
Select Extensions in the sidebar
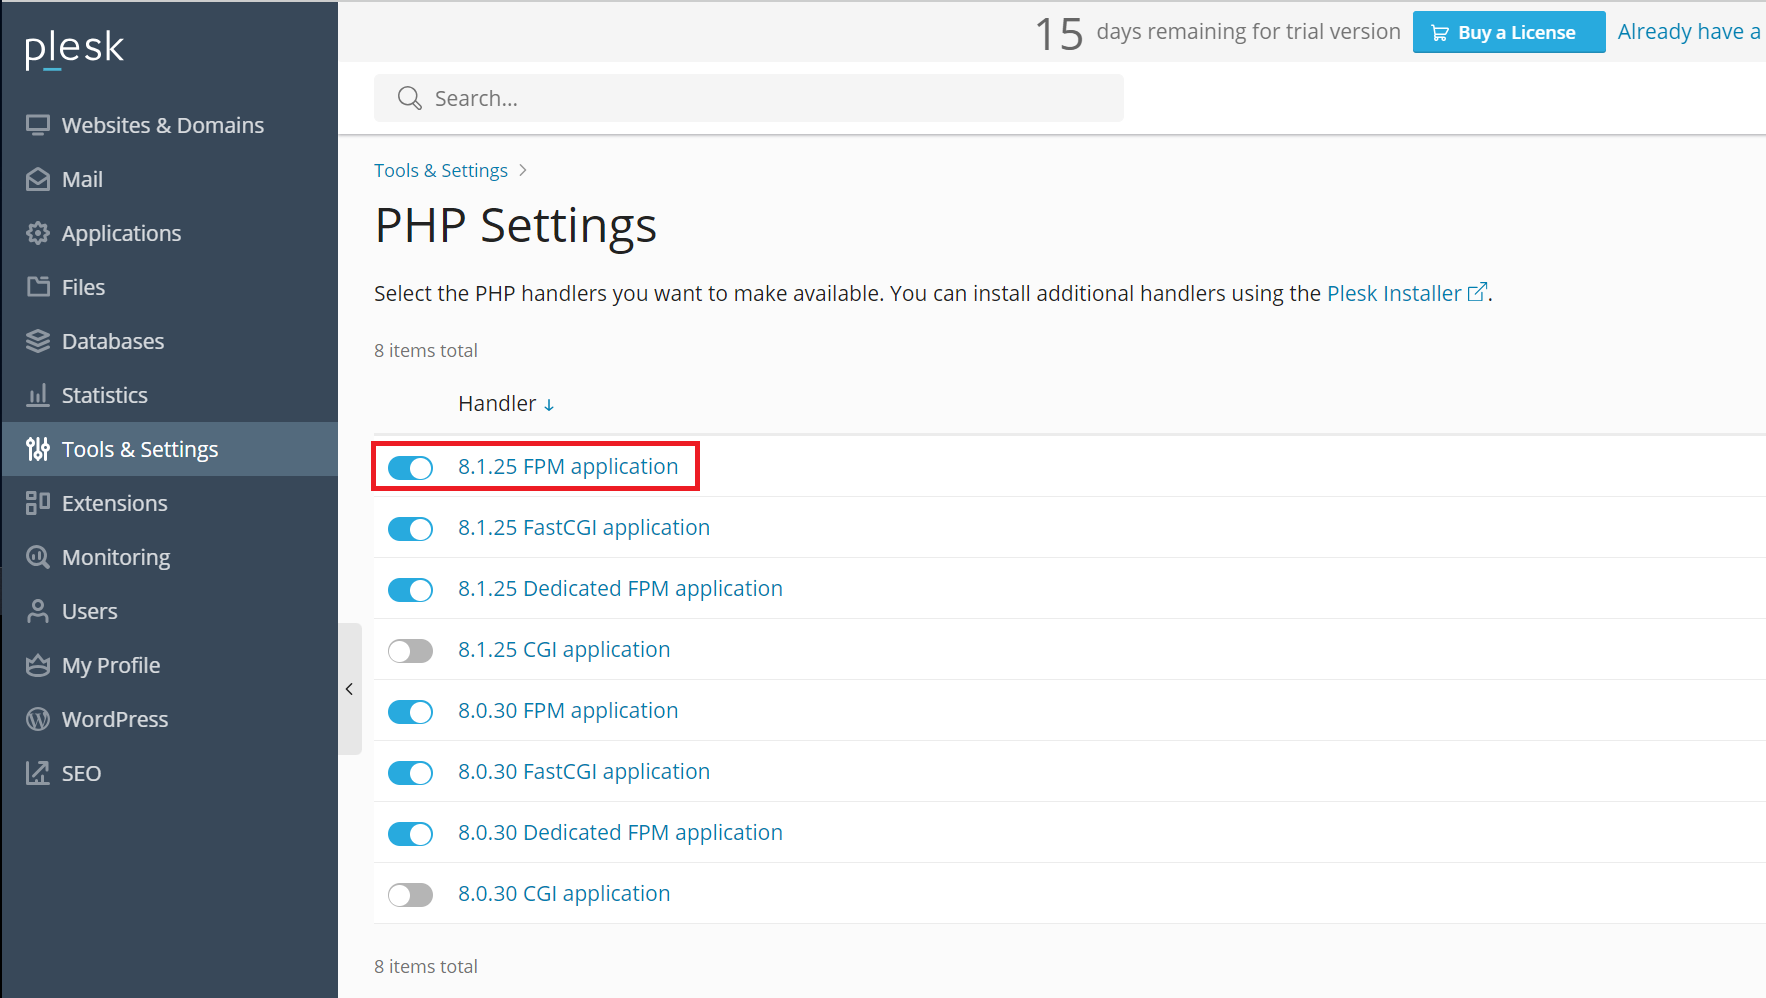click(169, 503)
